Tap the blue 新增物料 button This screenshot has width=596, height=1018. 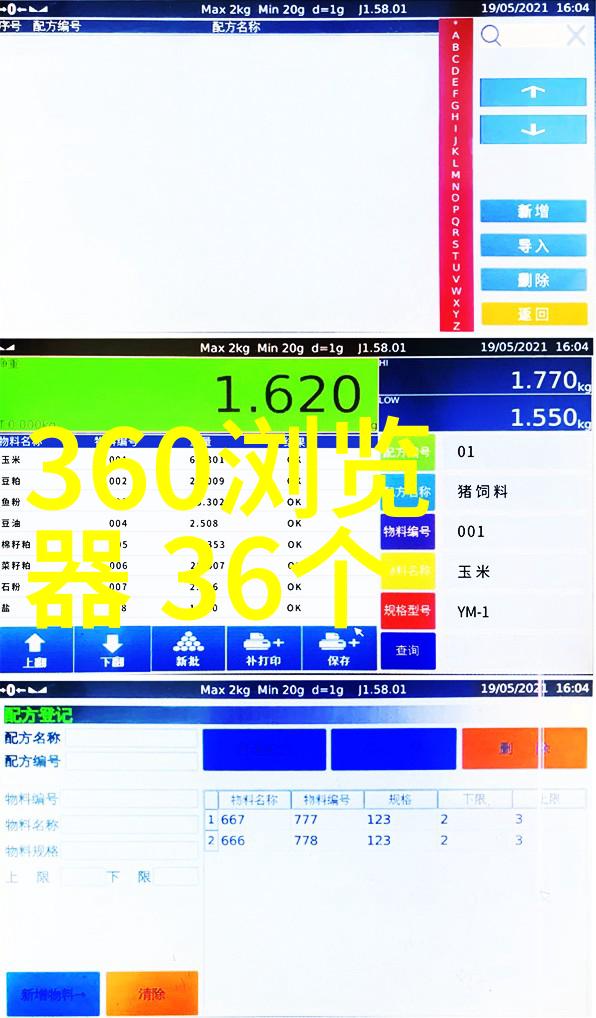point(52,993)
